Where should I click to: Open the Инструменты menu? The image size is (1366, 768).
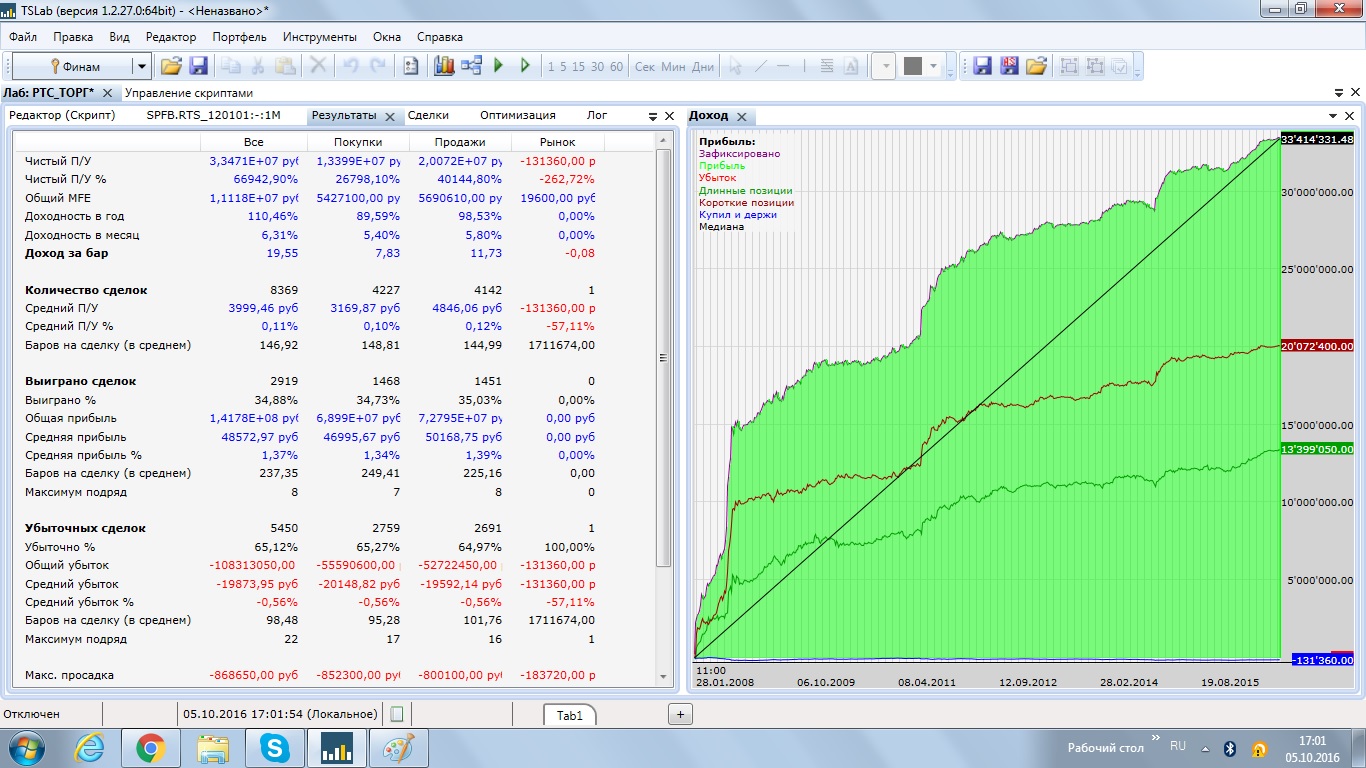[319, 37]
